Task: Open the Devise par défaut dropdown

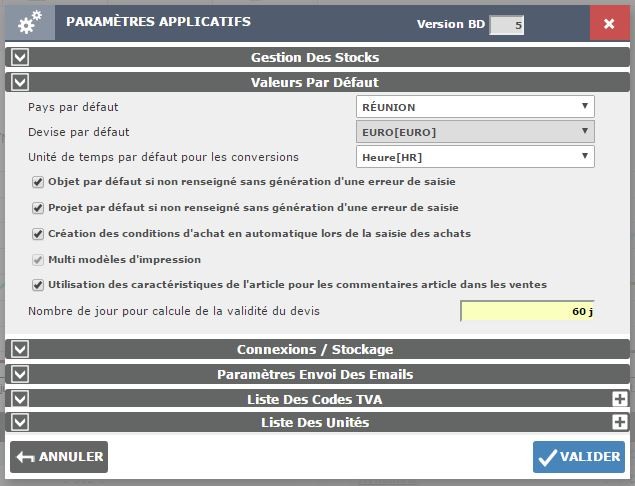Action: click(475, 132)
